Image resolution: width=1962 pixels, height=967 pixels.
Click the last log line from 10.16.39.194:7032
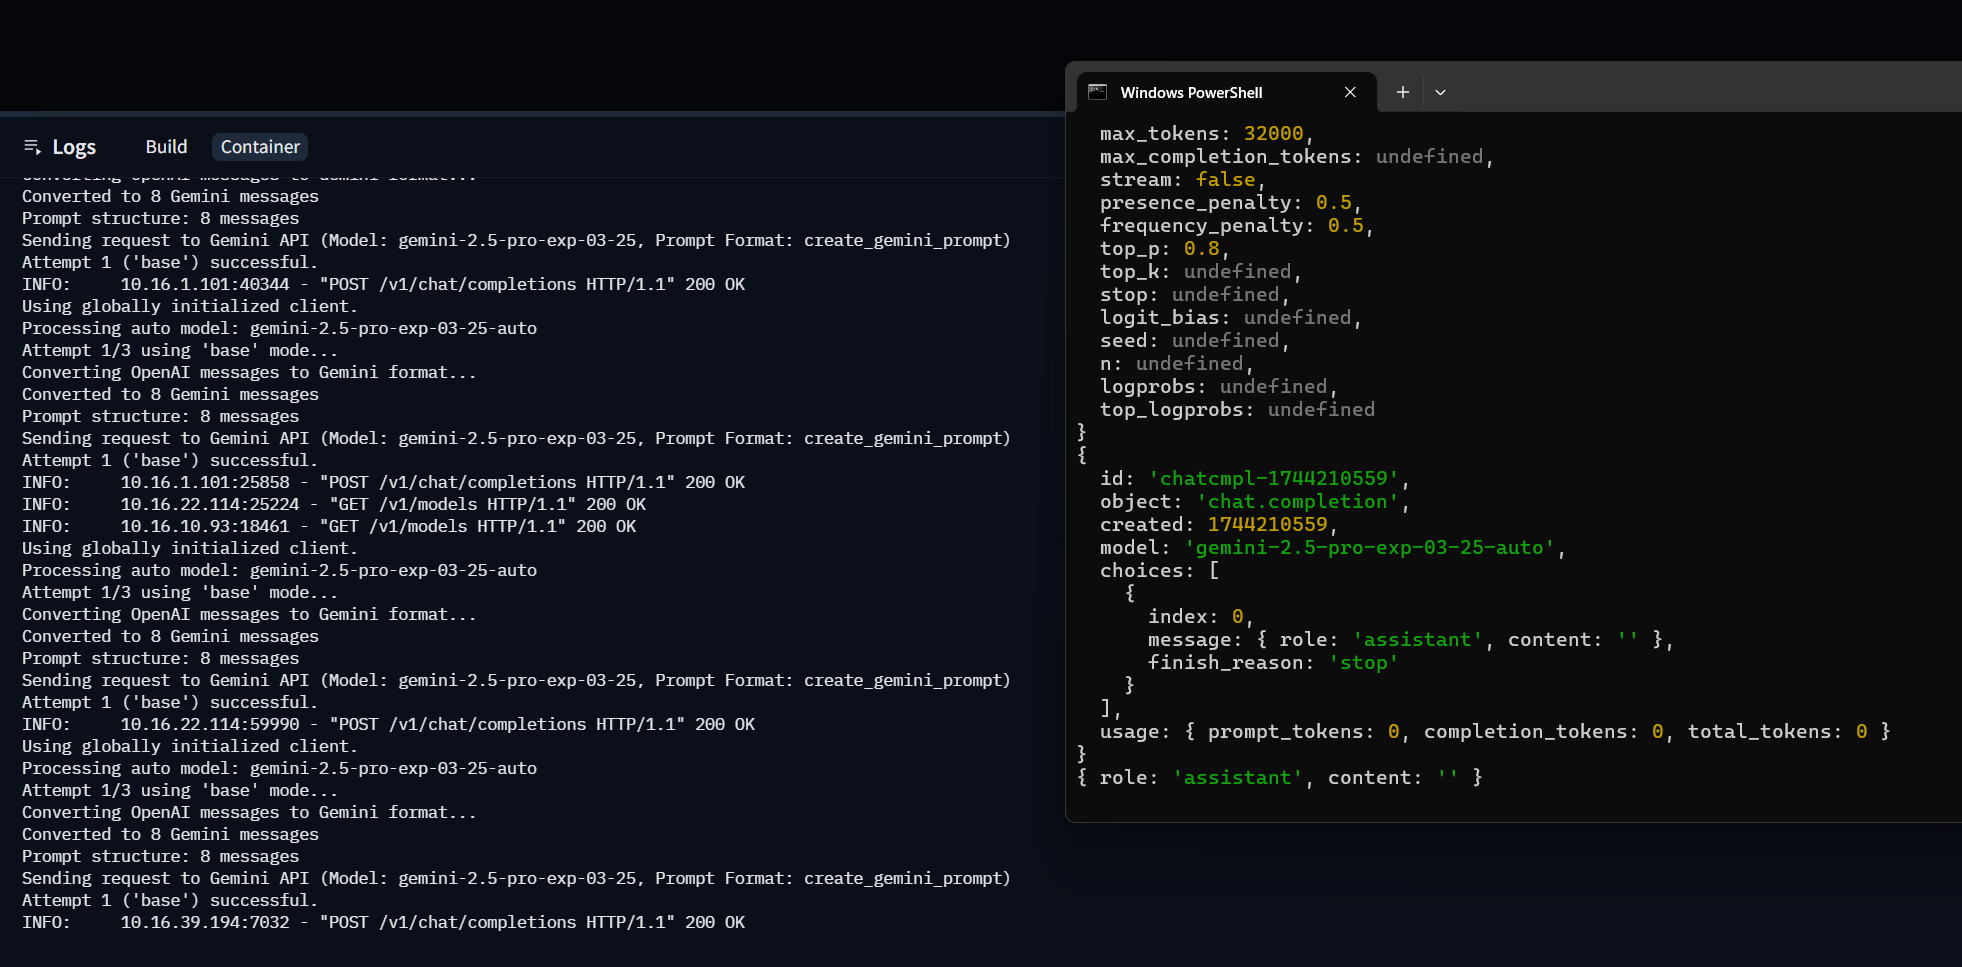(x=383, y=922)
